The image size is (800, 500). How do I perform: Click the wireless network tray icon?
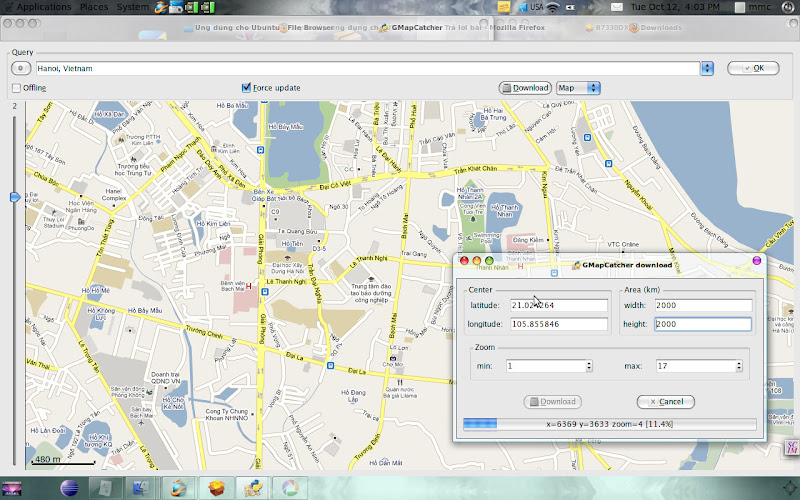(553, 7)
